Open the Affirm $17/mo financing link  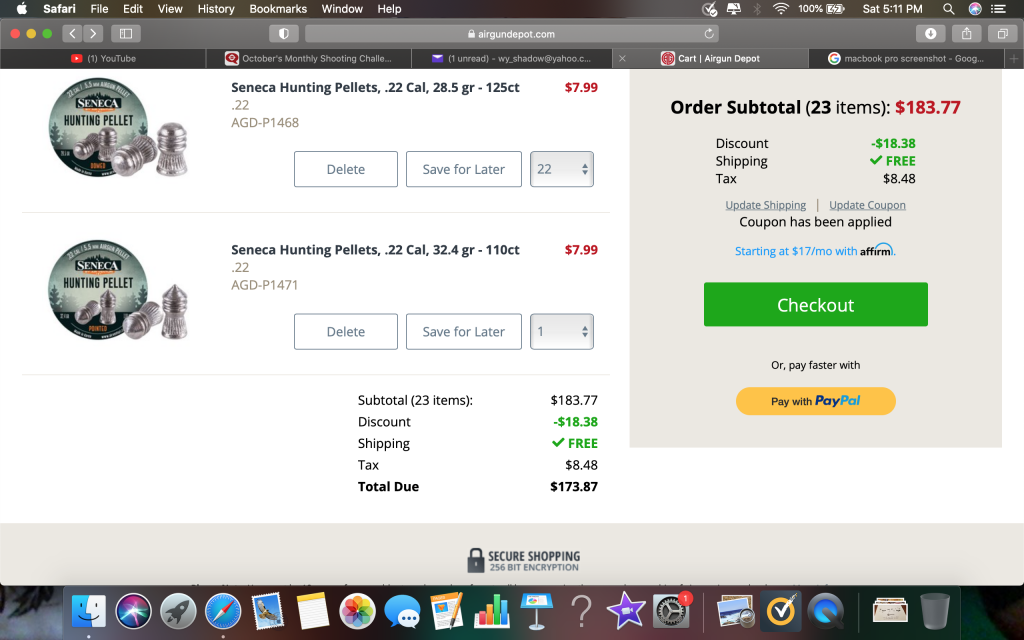(x=815, y=251)
